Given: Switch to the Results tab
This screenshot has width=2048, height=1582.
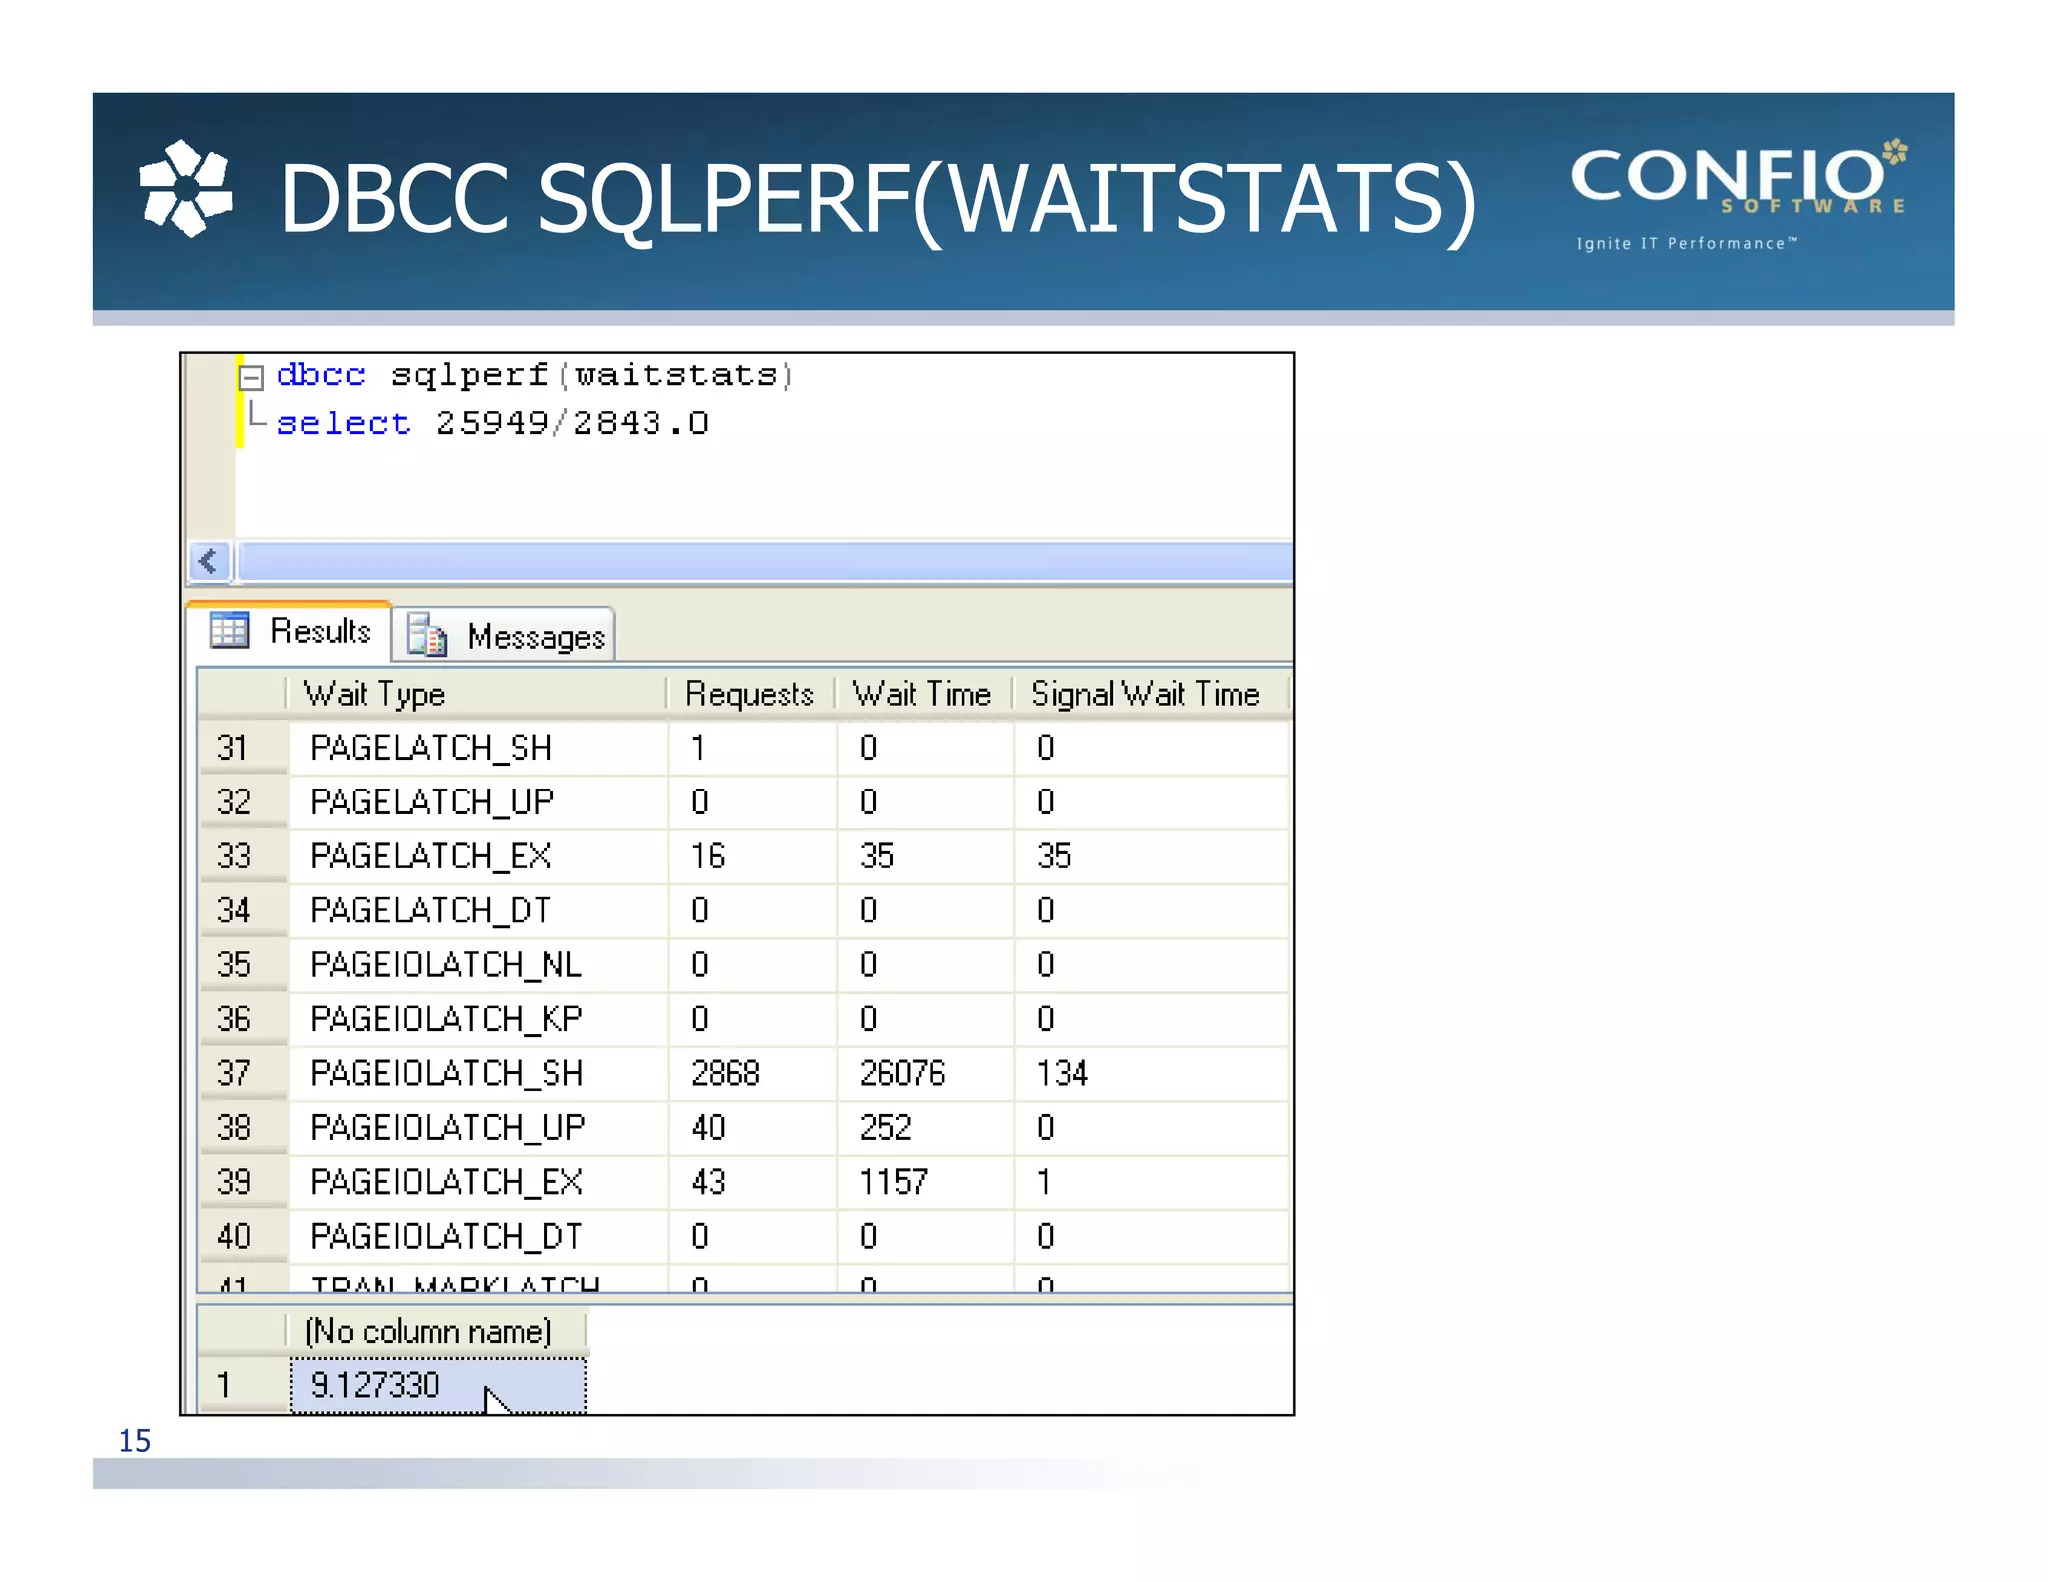Looking at the screenshot, I should pyautogui.click(x=288, y=631).
